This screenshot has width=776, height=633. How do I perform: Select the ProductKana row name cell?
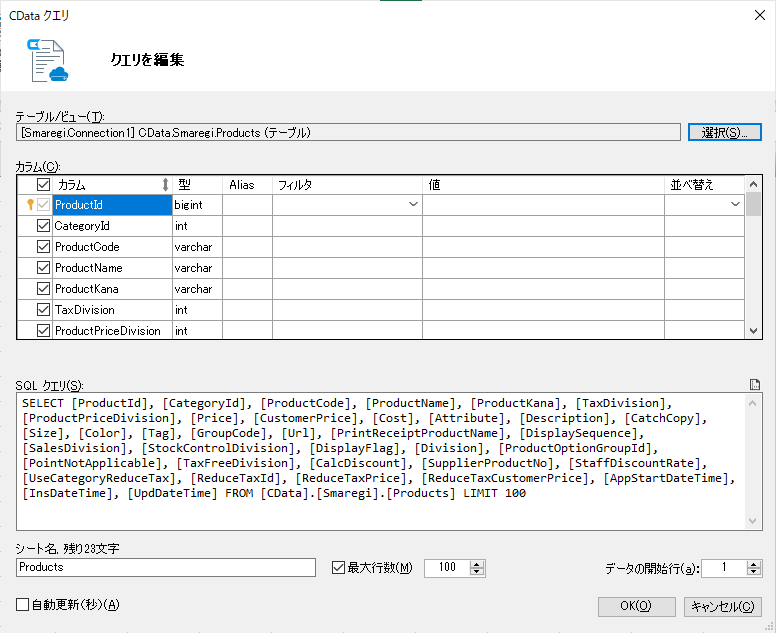tap(112, 289)
